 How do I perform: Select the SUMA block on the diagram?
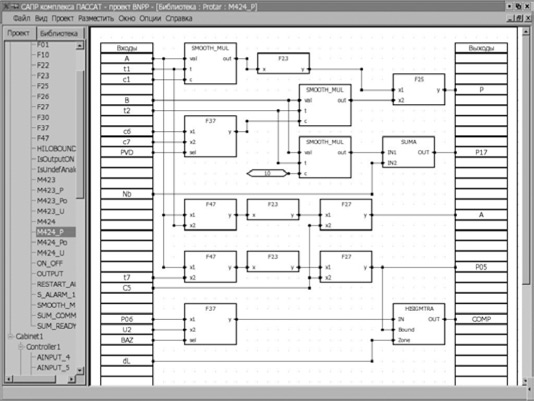tap(408, 152)
